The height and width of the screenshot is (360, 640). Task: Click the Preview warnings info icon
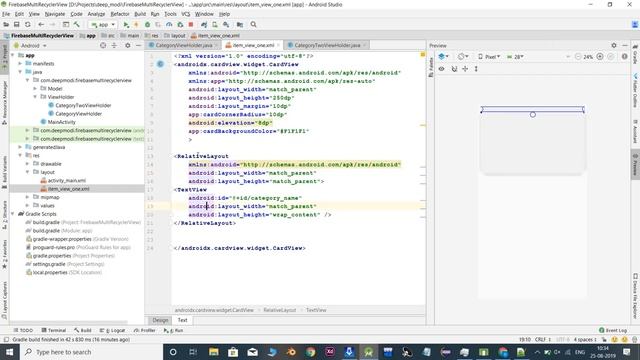(x=624, y=57)
